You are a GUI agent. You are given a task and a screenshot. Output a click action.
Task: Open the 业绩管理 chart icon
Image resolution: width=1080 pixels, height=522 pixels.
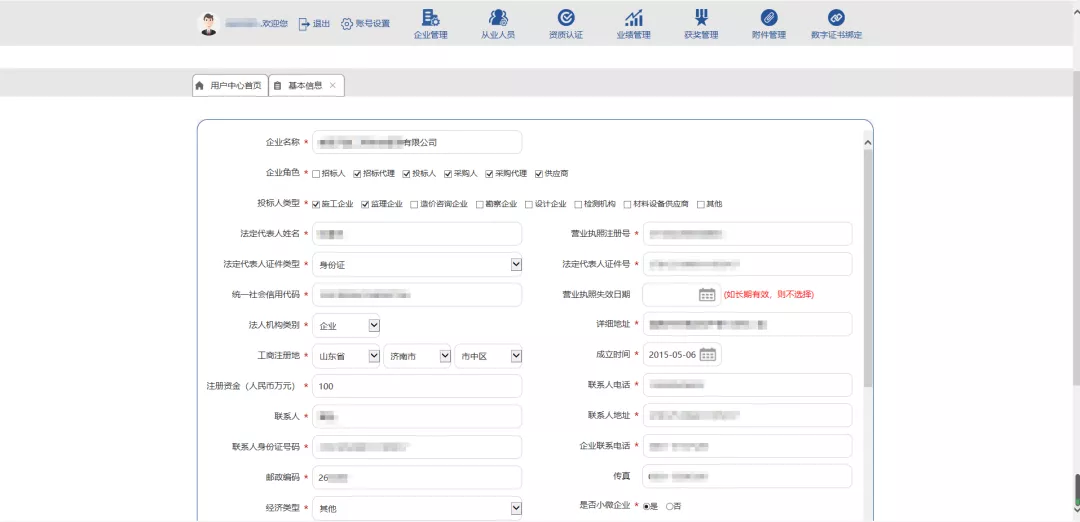633,18
